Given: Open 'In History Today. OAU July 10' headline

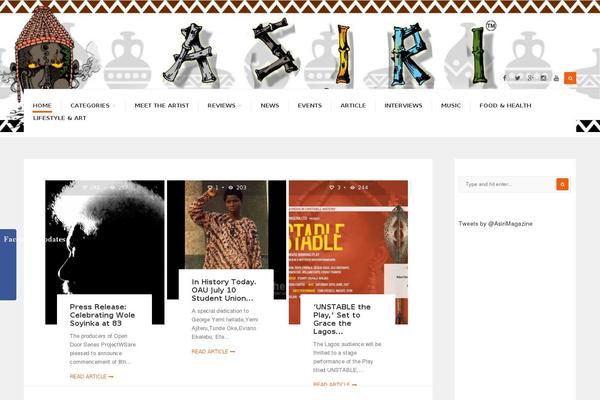Looking at the screenshot, I should pyautogui.click(x=224, y=290).
